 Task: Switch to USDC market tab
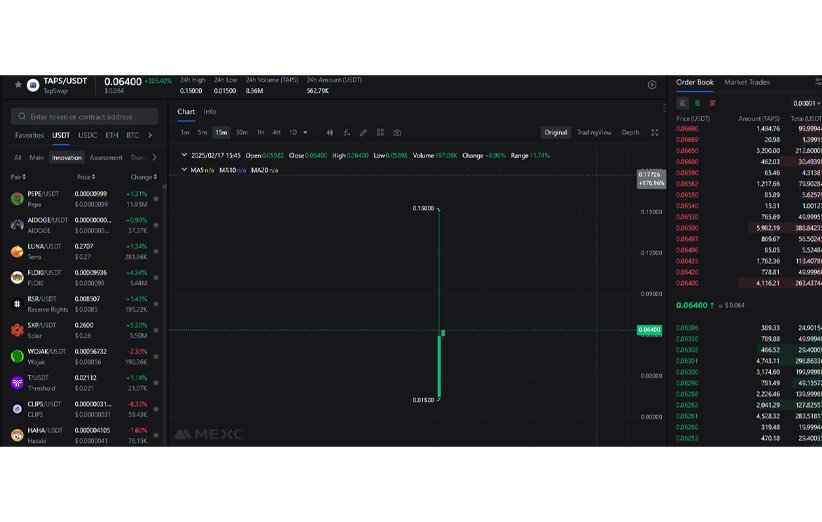point(88,135)
